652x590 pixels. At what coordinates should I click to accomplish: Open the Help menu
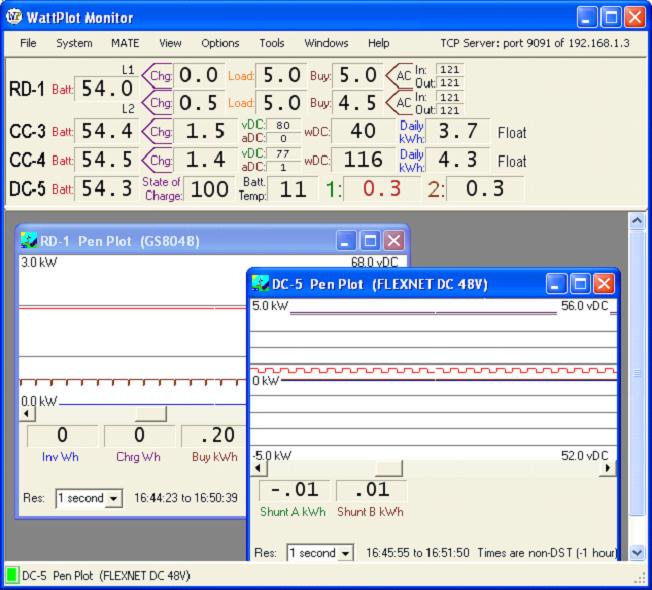[x=378, y=43]
